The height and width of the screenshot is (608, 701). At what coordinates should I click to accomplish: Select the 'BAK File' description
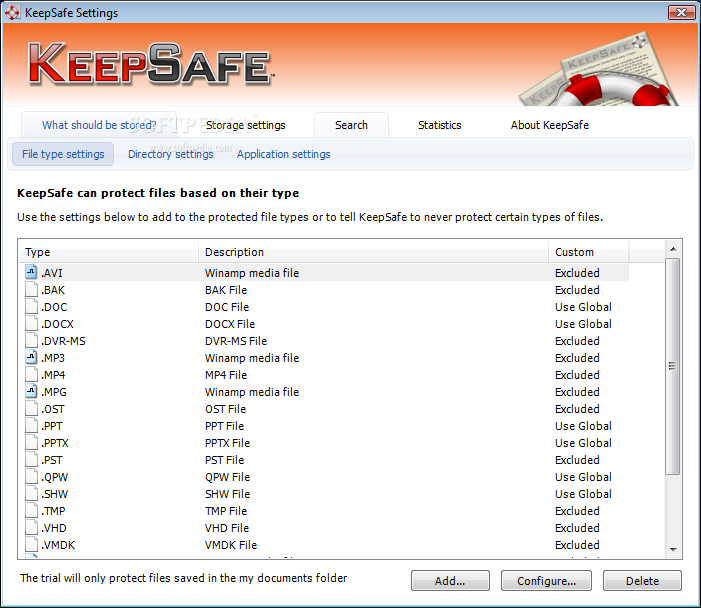(226, 290)
